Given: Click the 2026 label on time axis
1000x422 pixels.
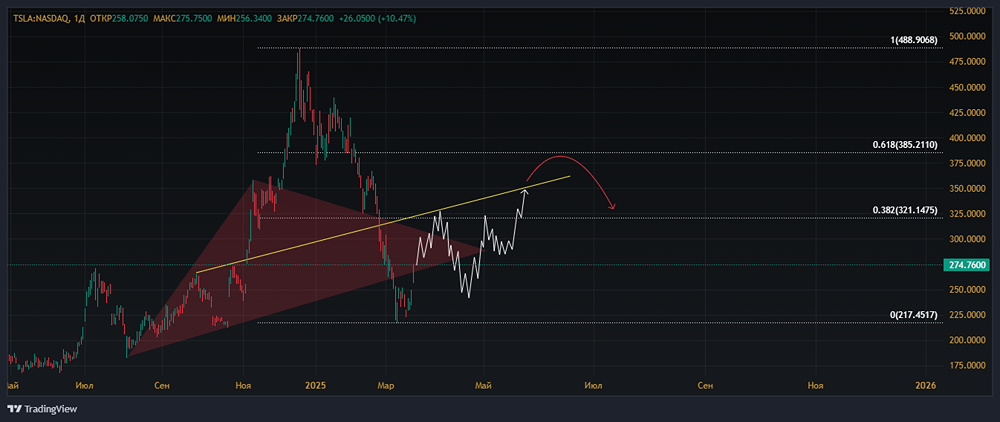Looking at the screenshot, I should tap(925, 386).
